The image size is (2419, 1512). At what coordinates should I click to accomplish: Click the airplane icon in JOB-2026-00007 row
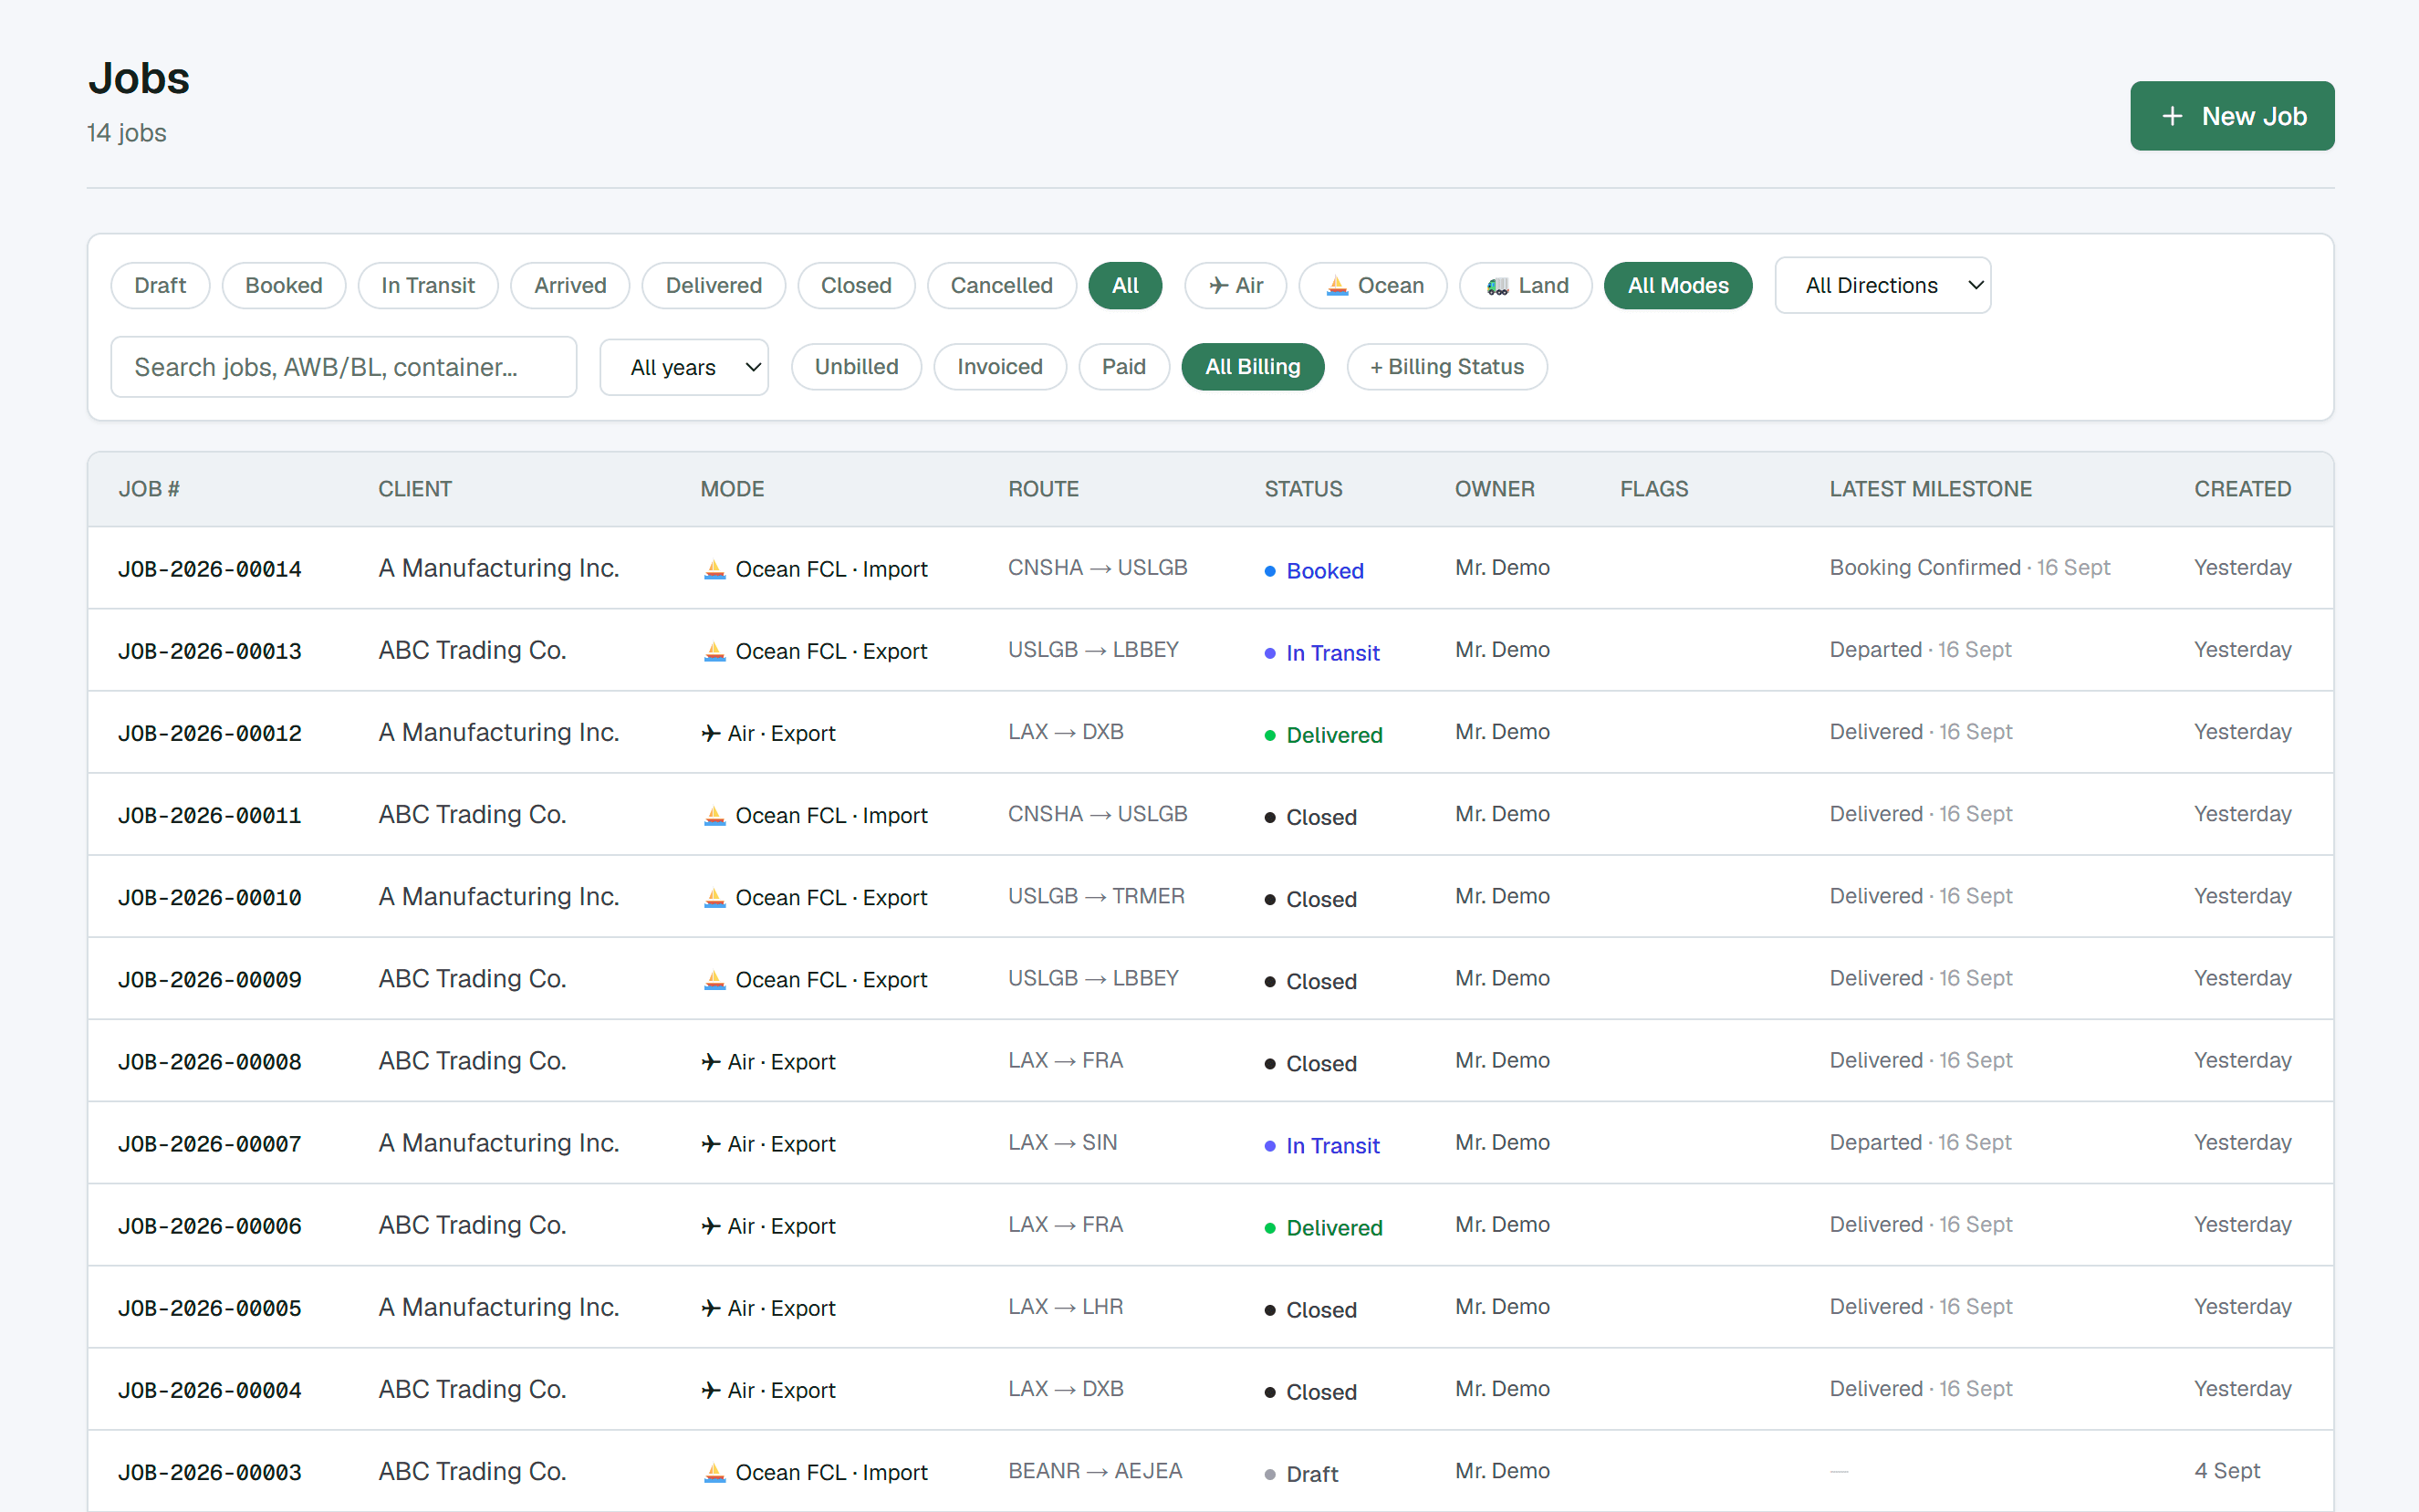click(711, 1143)
